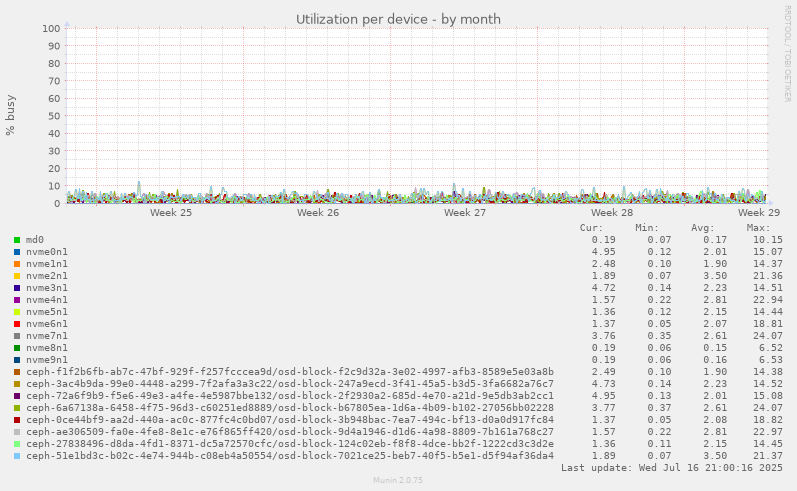Image resolution: width=797 pixels, height=491 pixels.
Task: Select the nvme8n1 legend label
Action: 47,348
